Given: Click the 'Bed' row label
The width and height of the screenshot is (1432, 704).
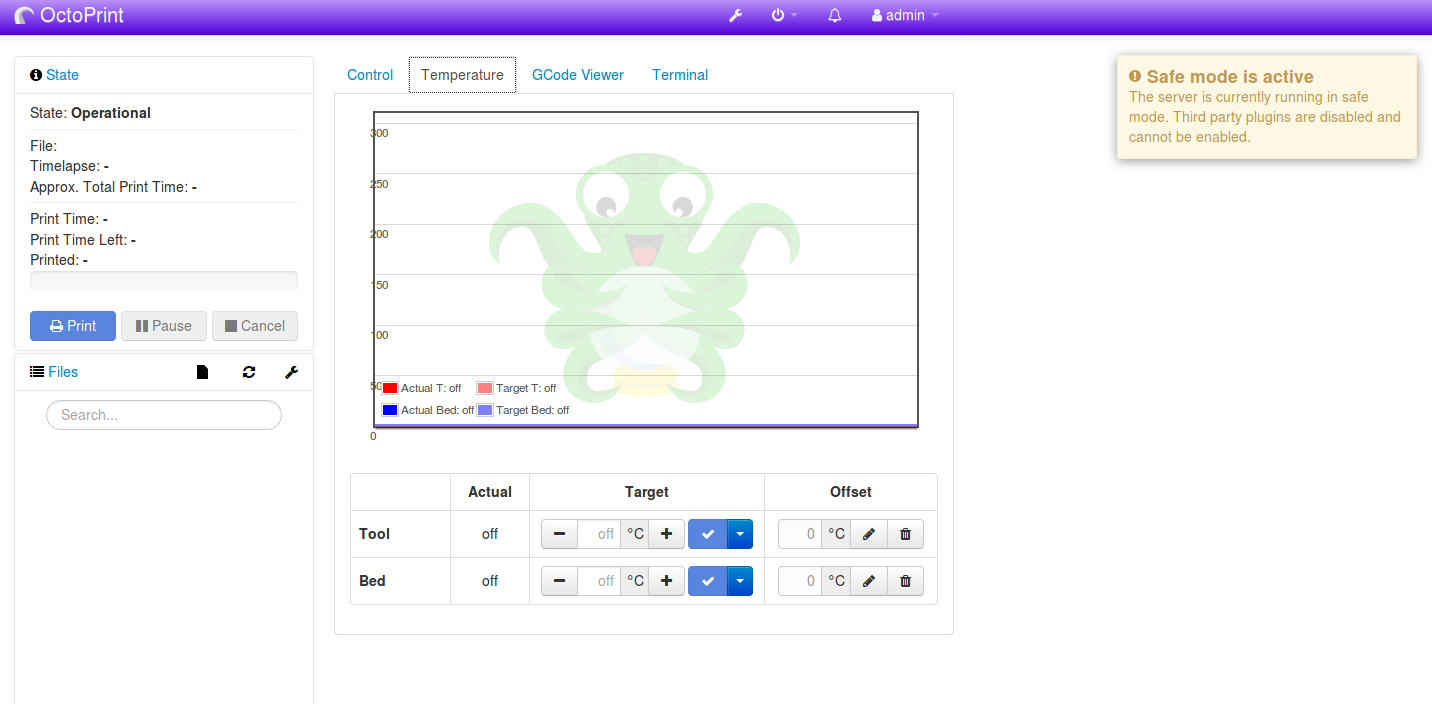Looking at the screenshot, I should (x=372, y=581).
